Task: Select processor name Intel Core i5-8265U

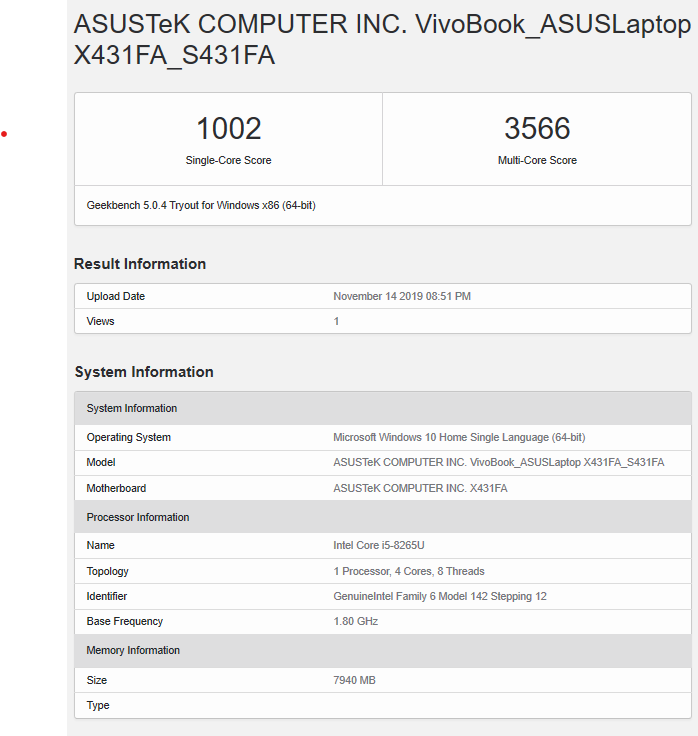Action: point(379,545)
